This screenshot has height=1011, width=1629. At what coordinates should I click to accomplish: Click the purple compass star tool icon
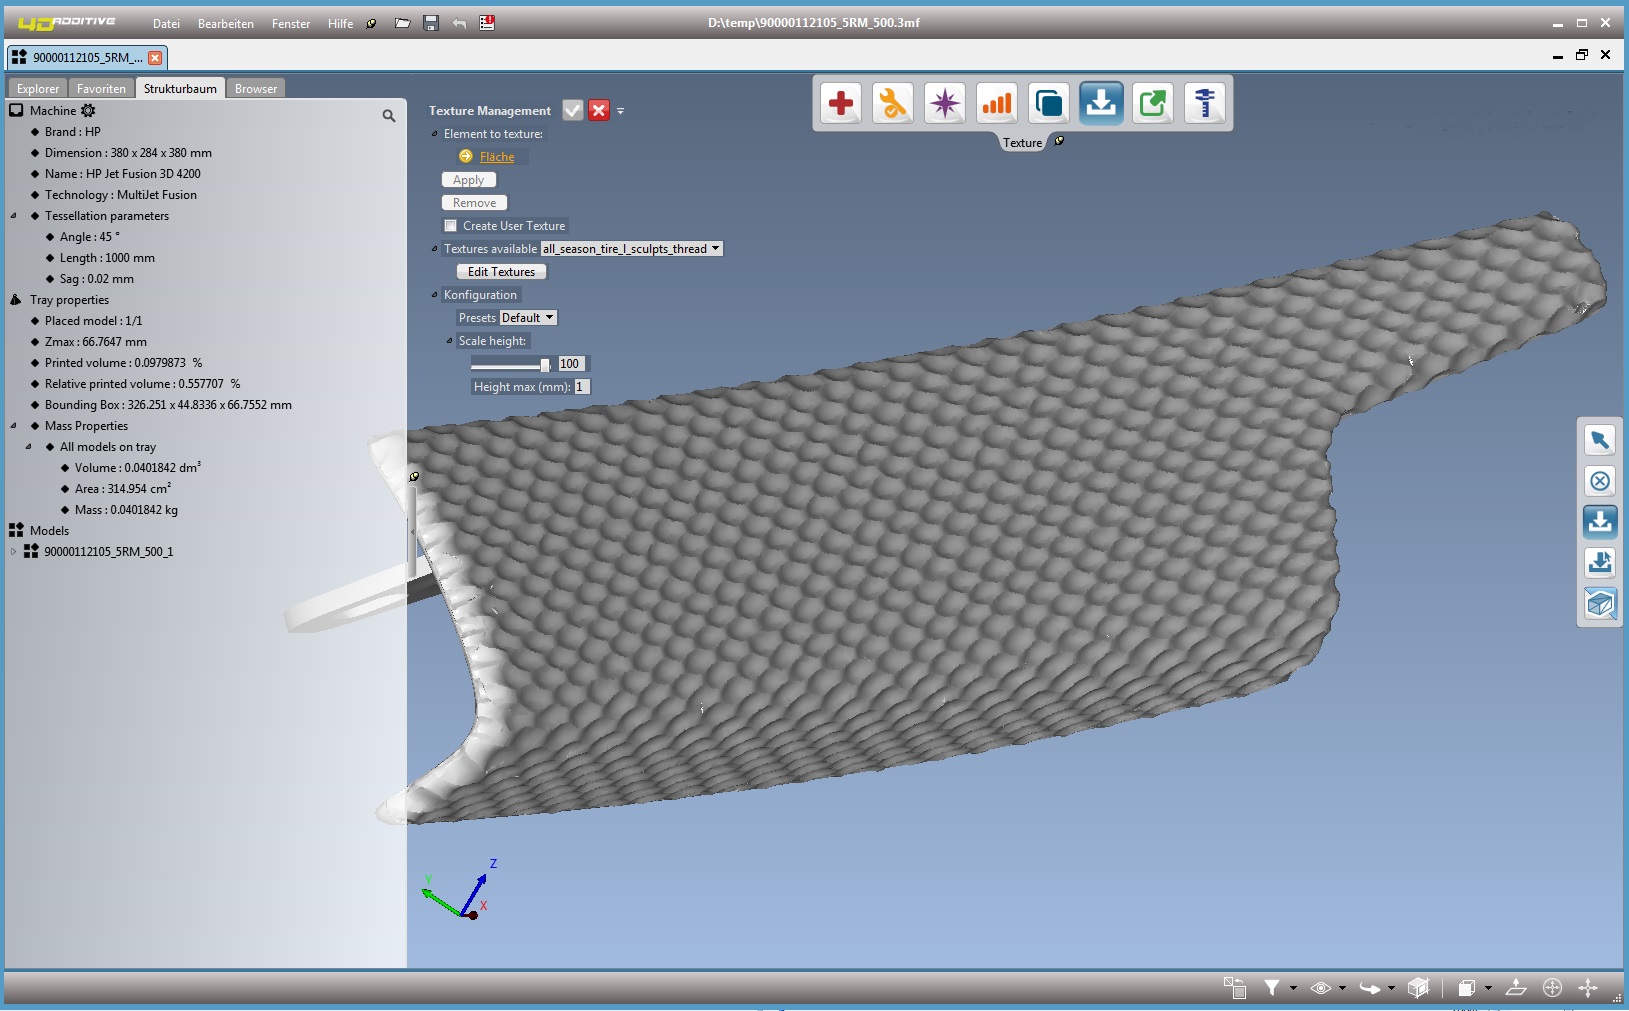(x=945, y=103)
